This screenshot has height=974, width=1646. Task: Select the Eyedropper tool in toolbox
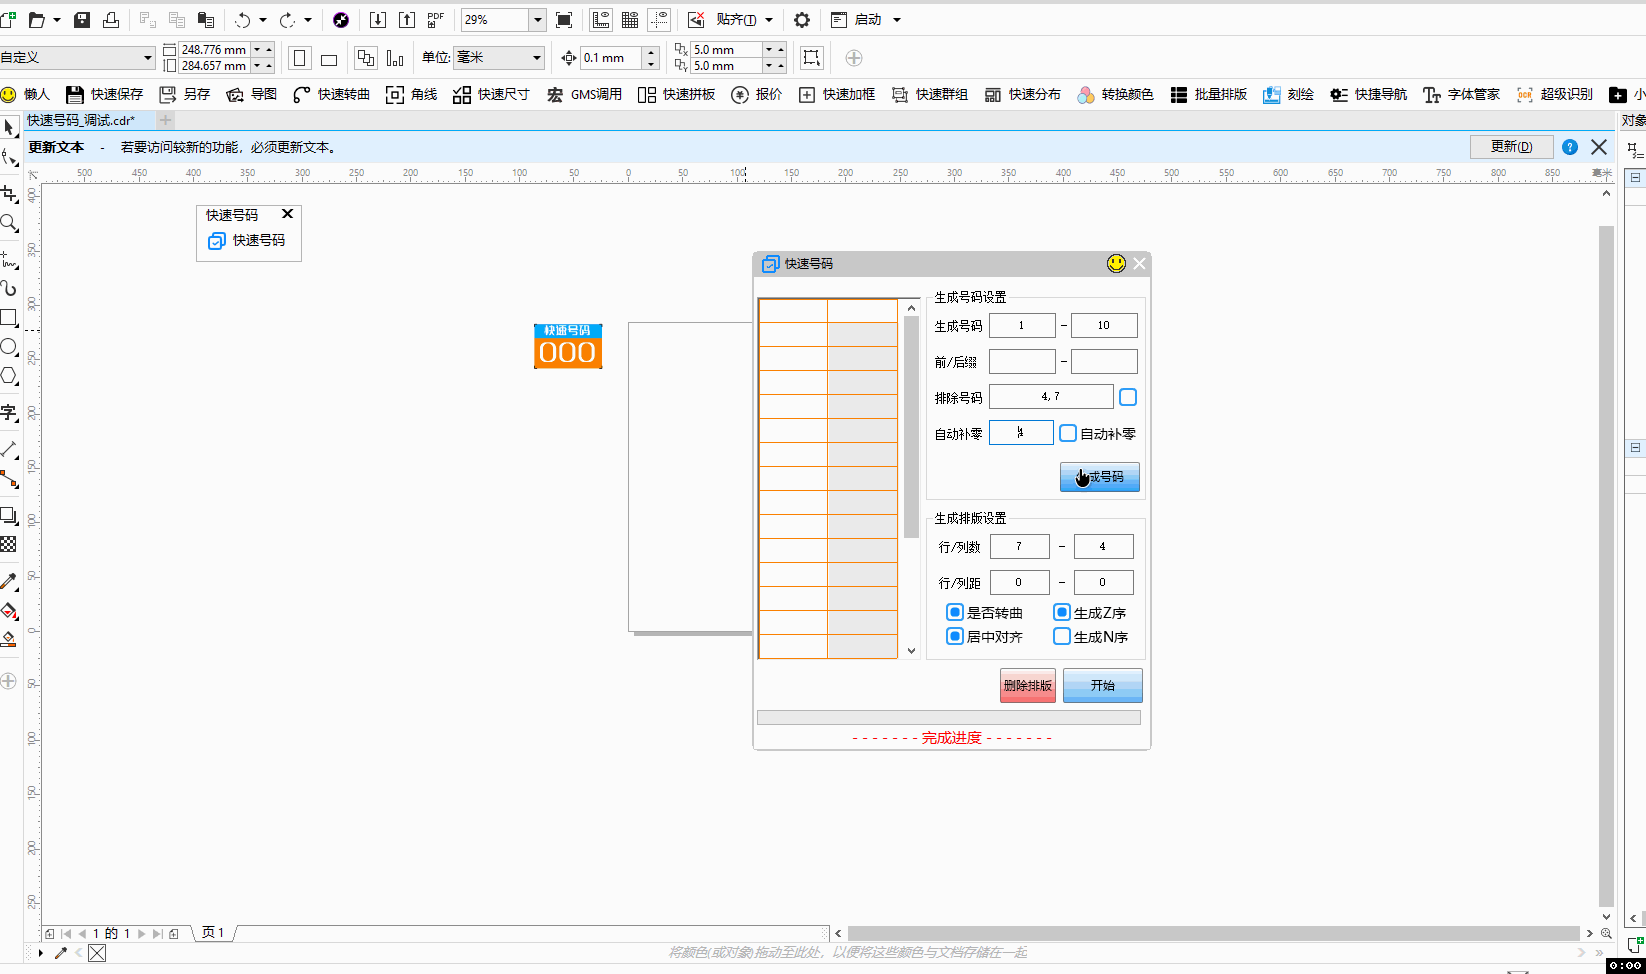click(9, 581)
